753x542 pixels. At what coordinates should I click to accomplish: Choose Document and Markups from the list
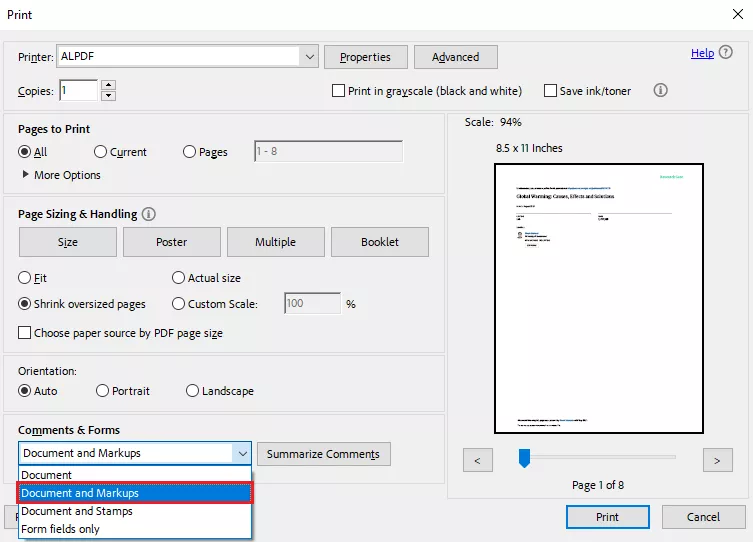pyautogui.click(x=134, y=493)
